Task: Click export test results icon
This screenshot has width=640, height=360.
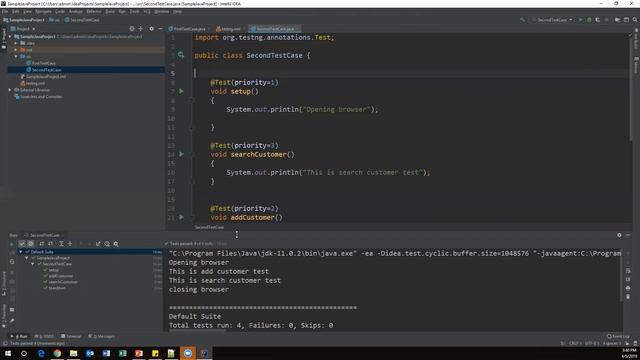Action: (x=98, y=244)
